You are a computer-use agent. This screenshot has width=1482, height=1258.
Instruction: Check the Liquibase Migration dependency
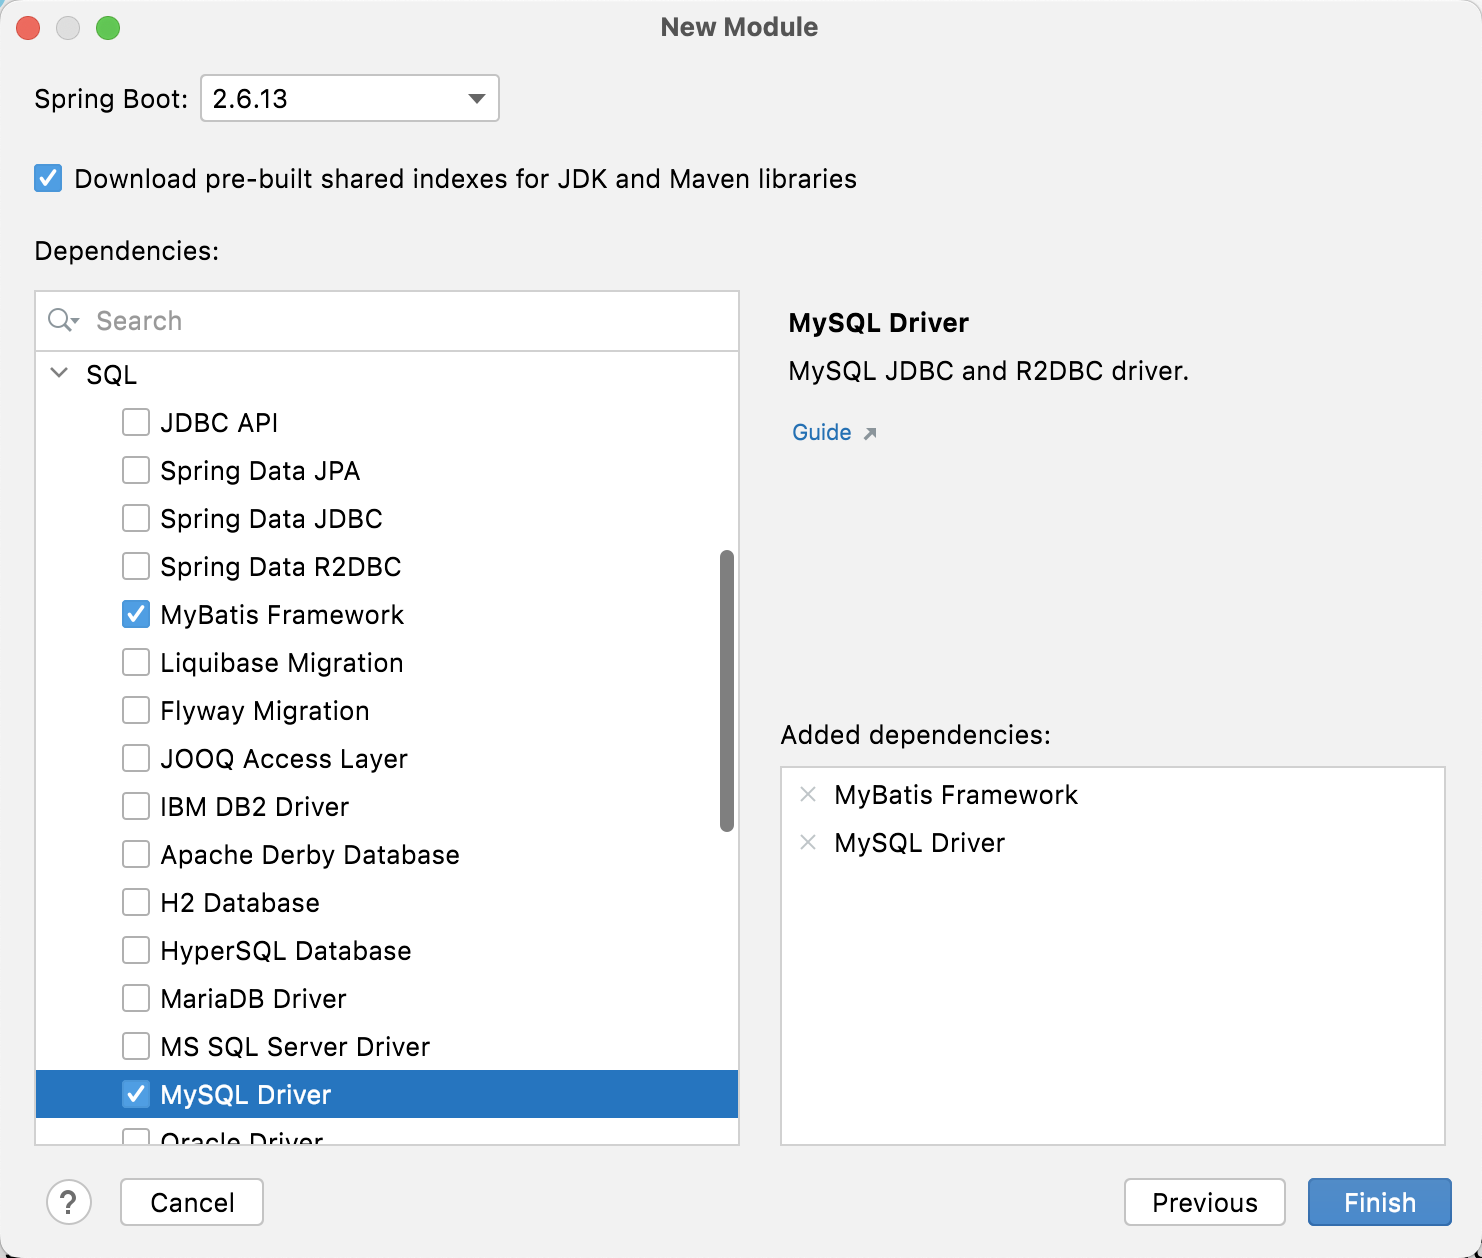[136, 662]
